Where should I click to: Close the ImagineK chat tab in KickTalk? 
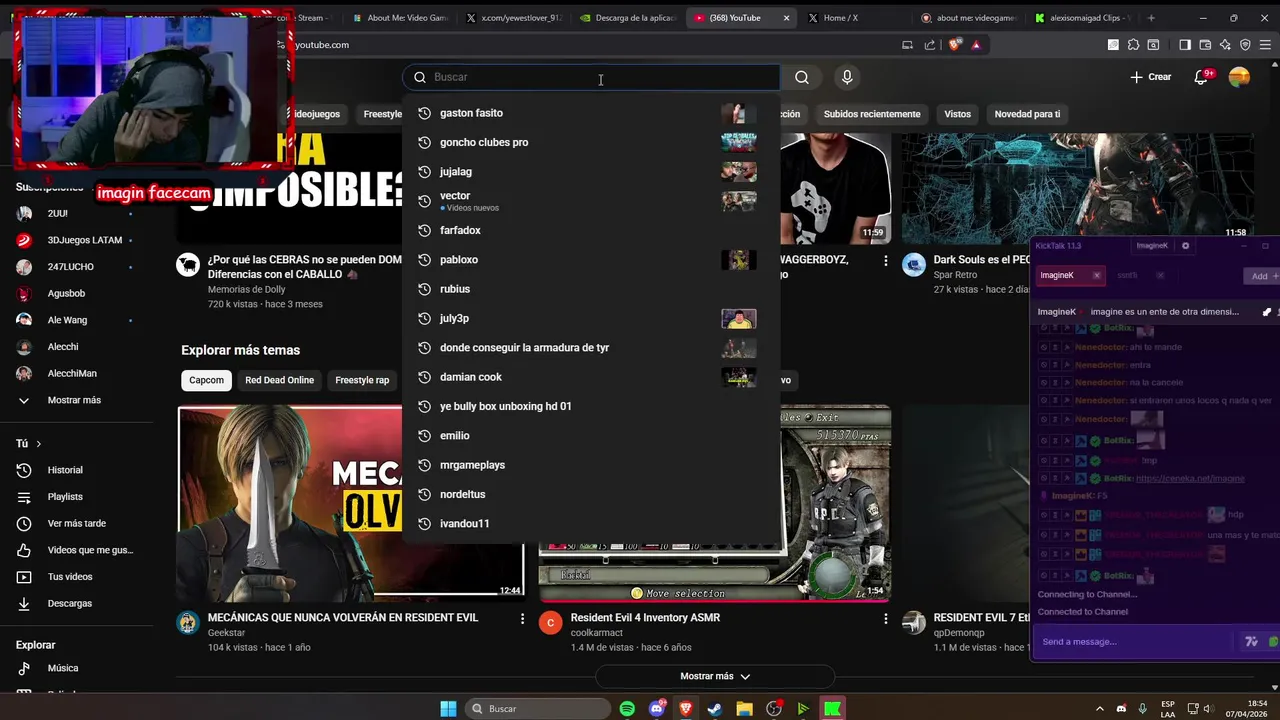tap(1096, 275)
